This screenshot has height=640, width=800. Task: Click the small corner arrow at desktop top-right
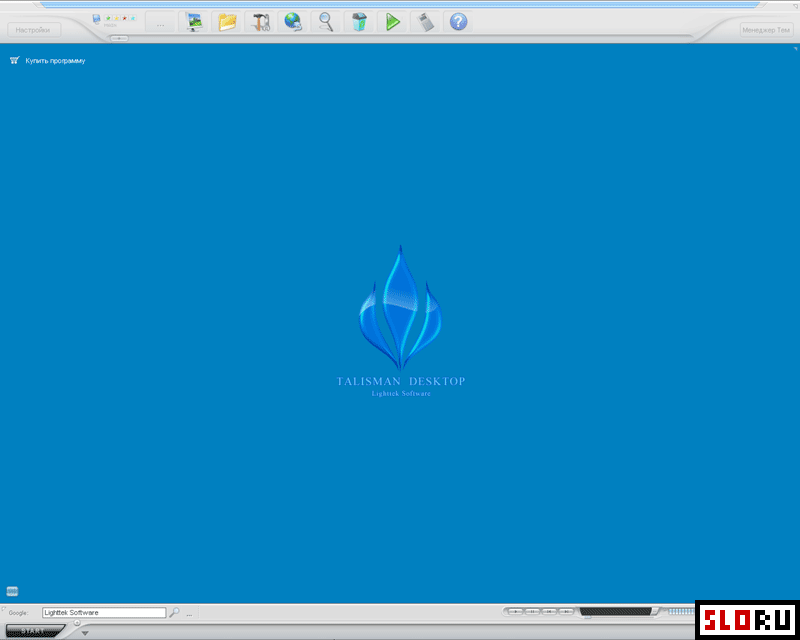[795, 49]
